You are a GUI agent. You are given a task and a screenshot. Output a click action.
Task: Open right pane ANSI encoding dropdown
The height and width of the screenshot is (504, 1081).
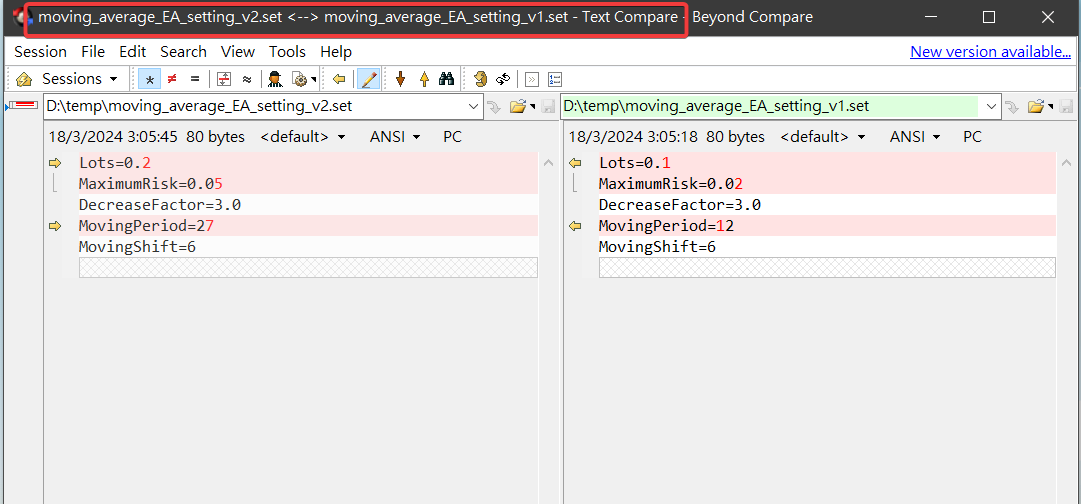click(915, 137)
